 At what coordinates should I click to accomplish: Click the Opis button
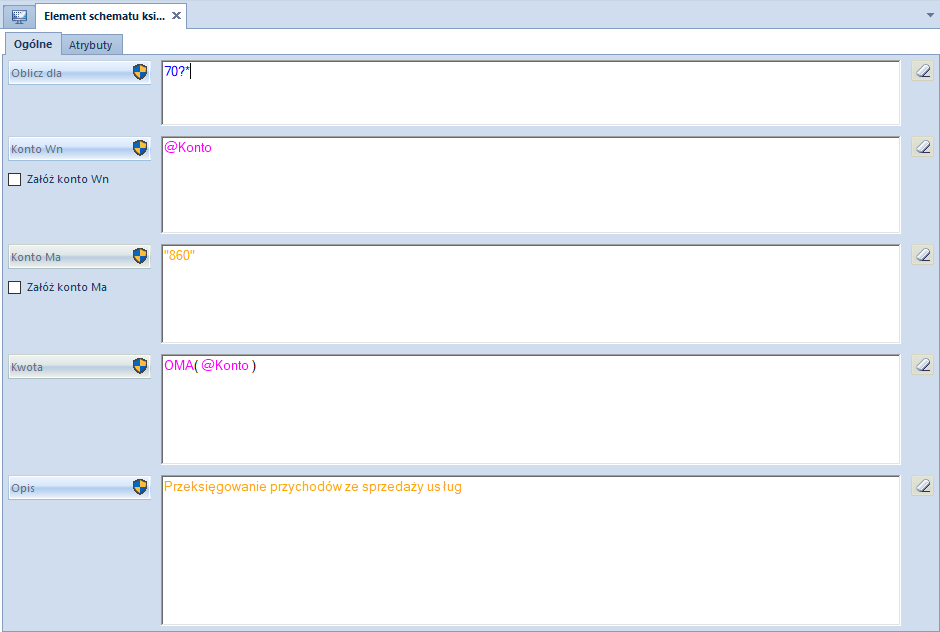point(79,487)
